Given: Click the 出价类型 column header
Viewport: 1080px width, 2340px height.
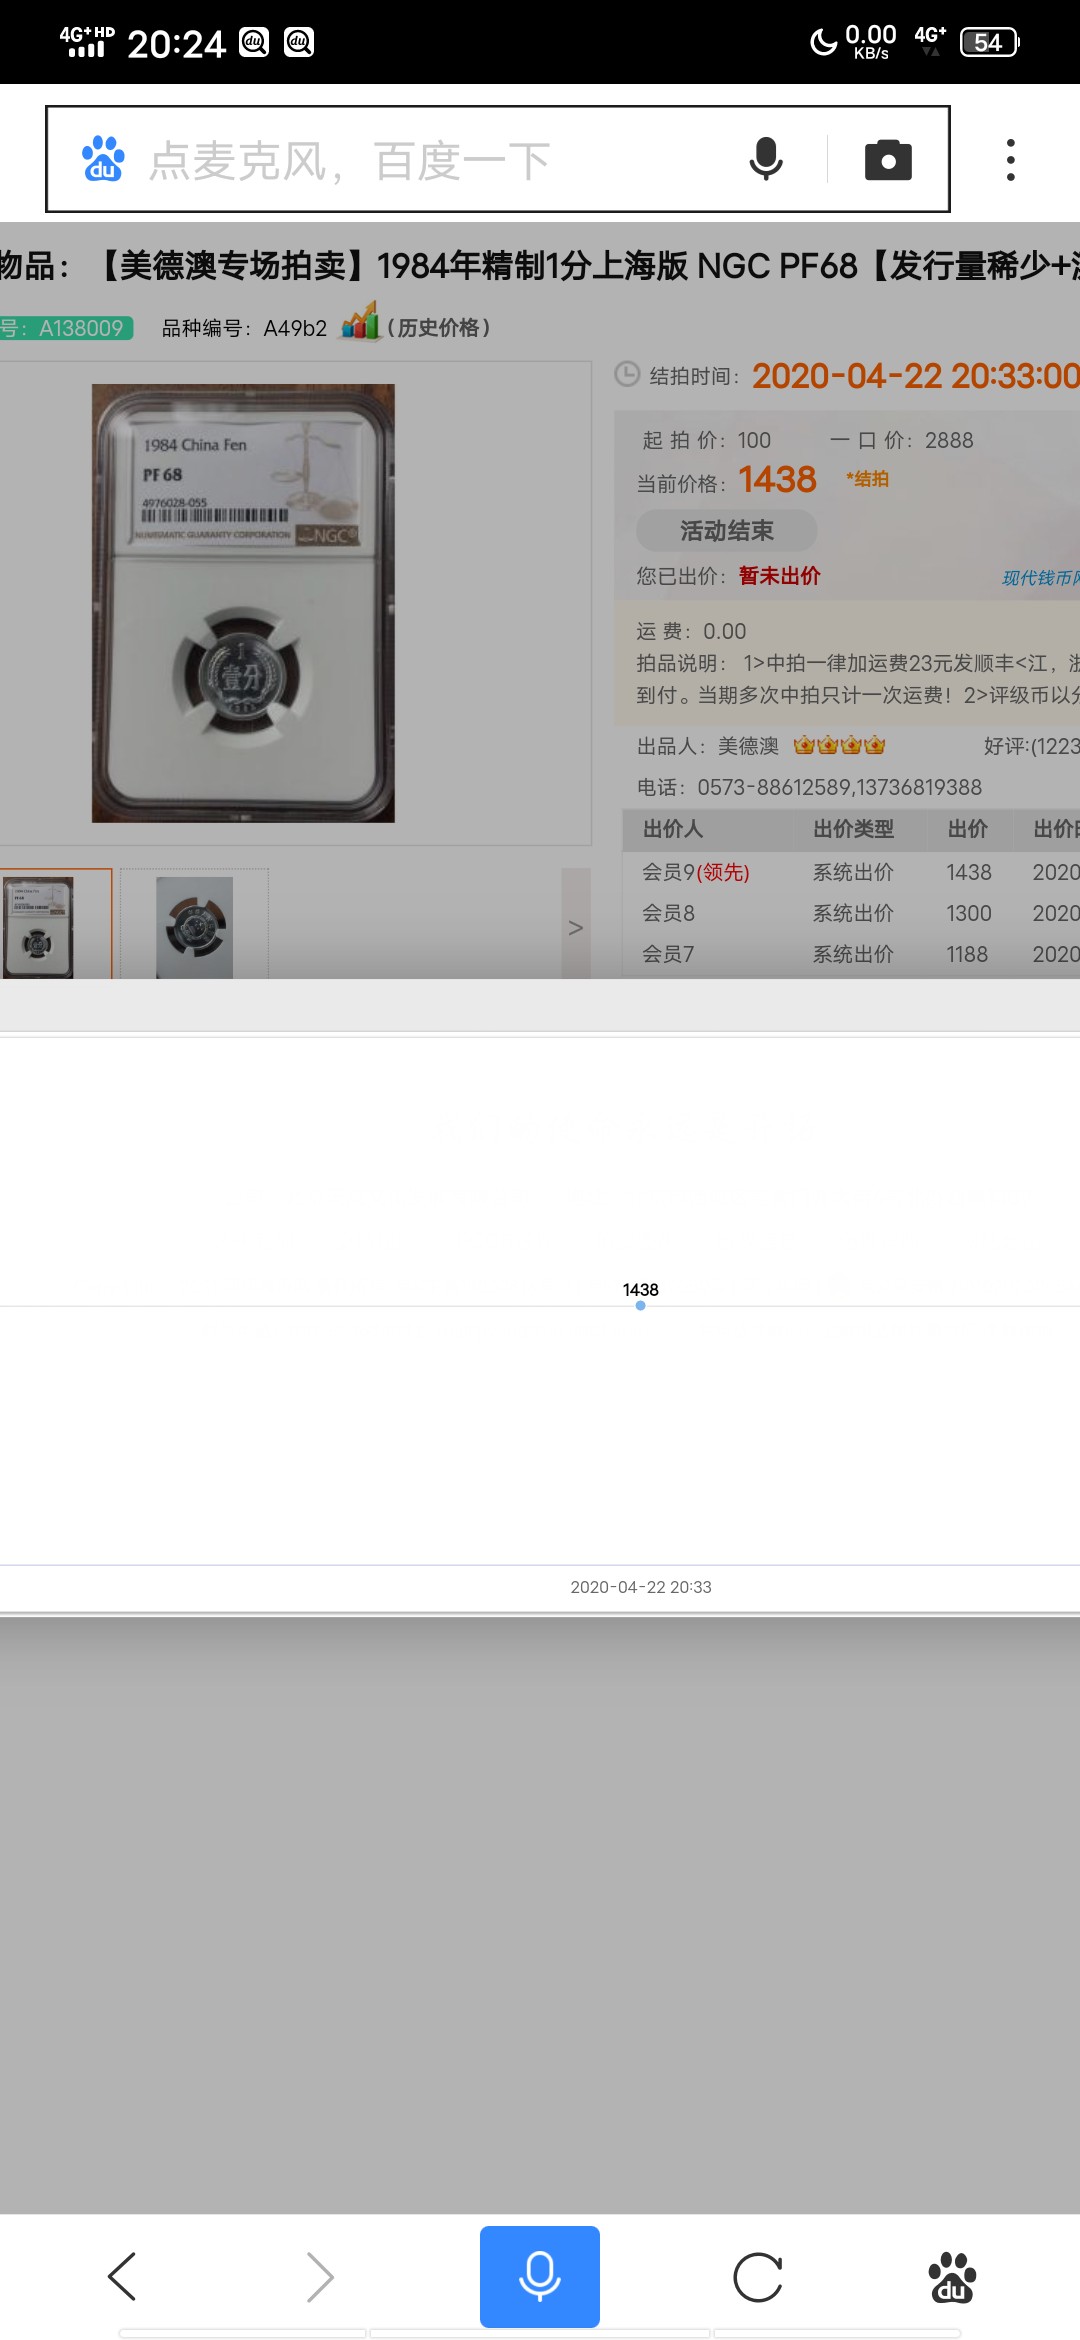Looking at the screenshot, I should tap(853, 829).
